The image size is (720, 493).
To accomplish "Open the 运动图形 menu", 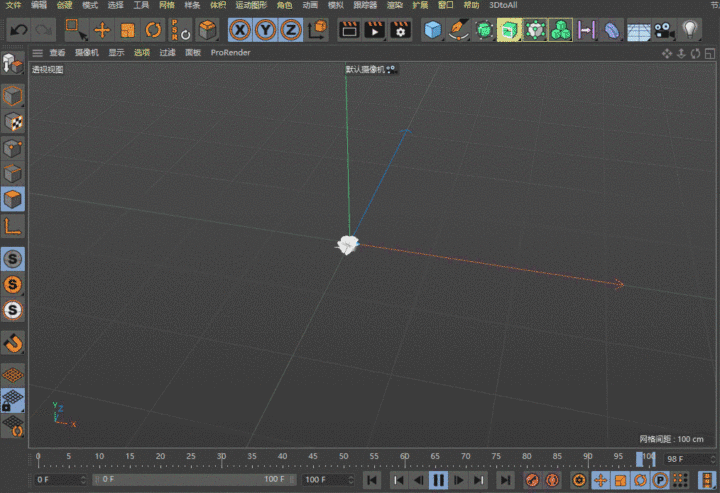I will pyautogui.click(x=251, y=5).
